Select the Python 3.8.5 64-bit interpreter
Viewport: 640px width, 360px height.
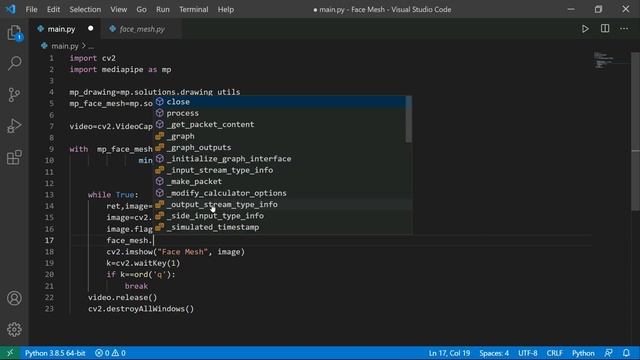pyautogui.click(x=55, y=353)
